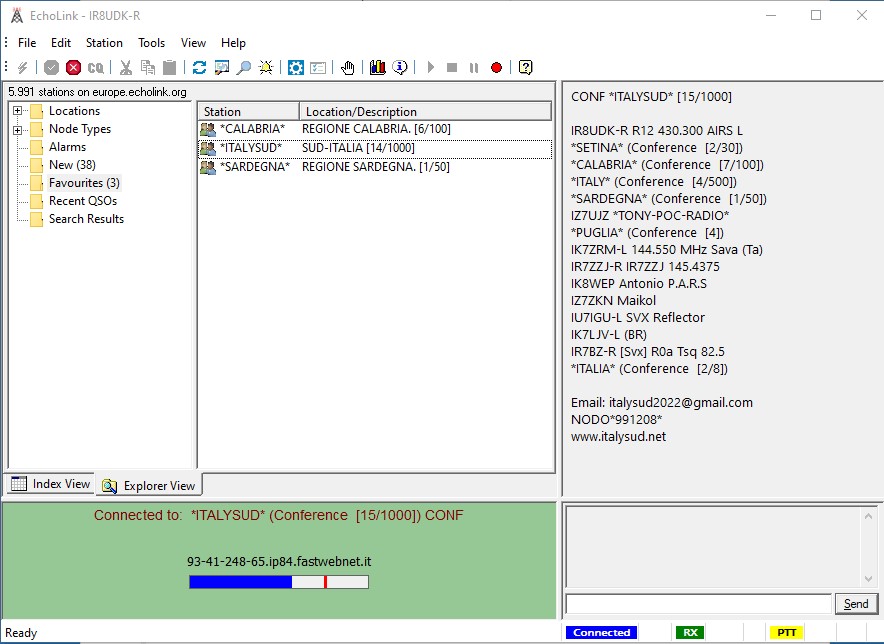This screenshot has width=884, height=644.
Task: Select the Favourites (3) folder
Action: click(84, 183)
